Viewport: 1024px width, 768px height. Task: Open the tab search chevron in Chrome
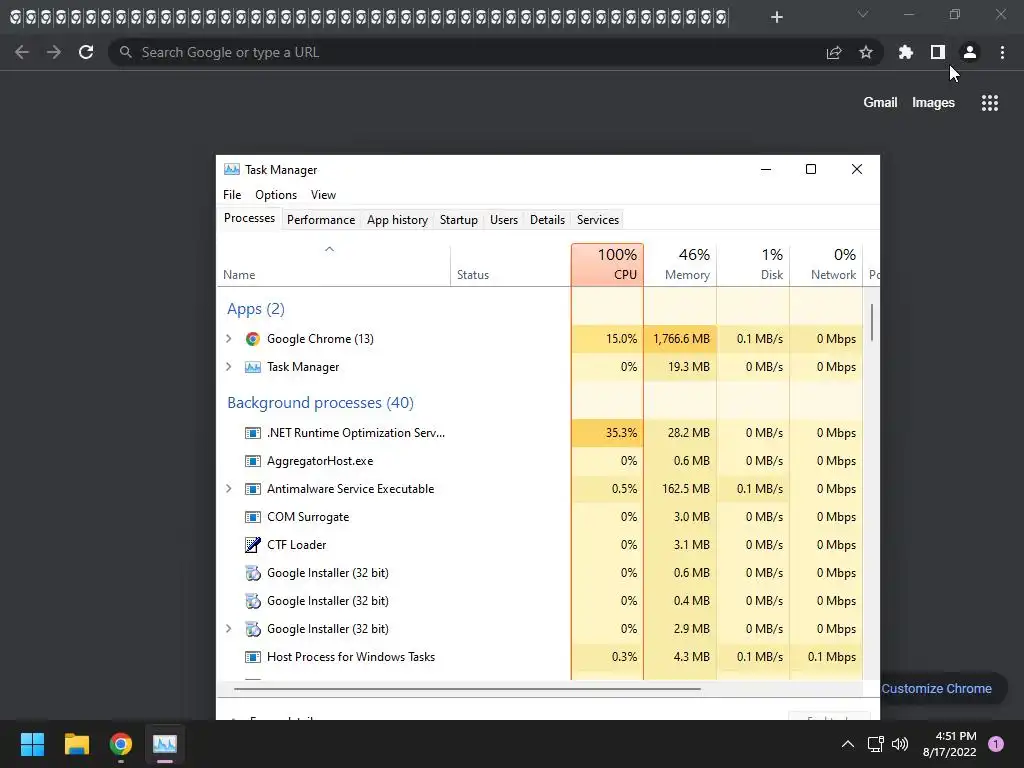pos(863,14)
